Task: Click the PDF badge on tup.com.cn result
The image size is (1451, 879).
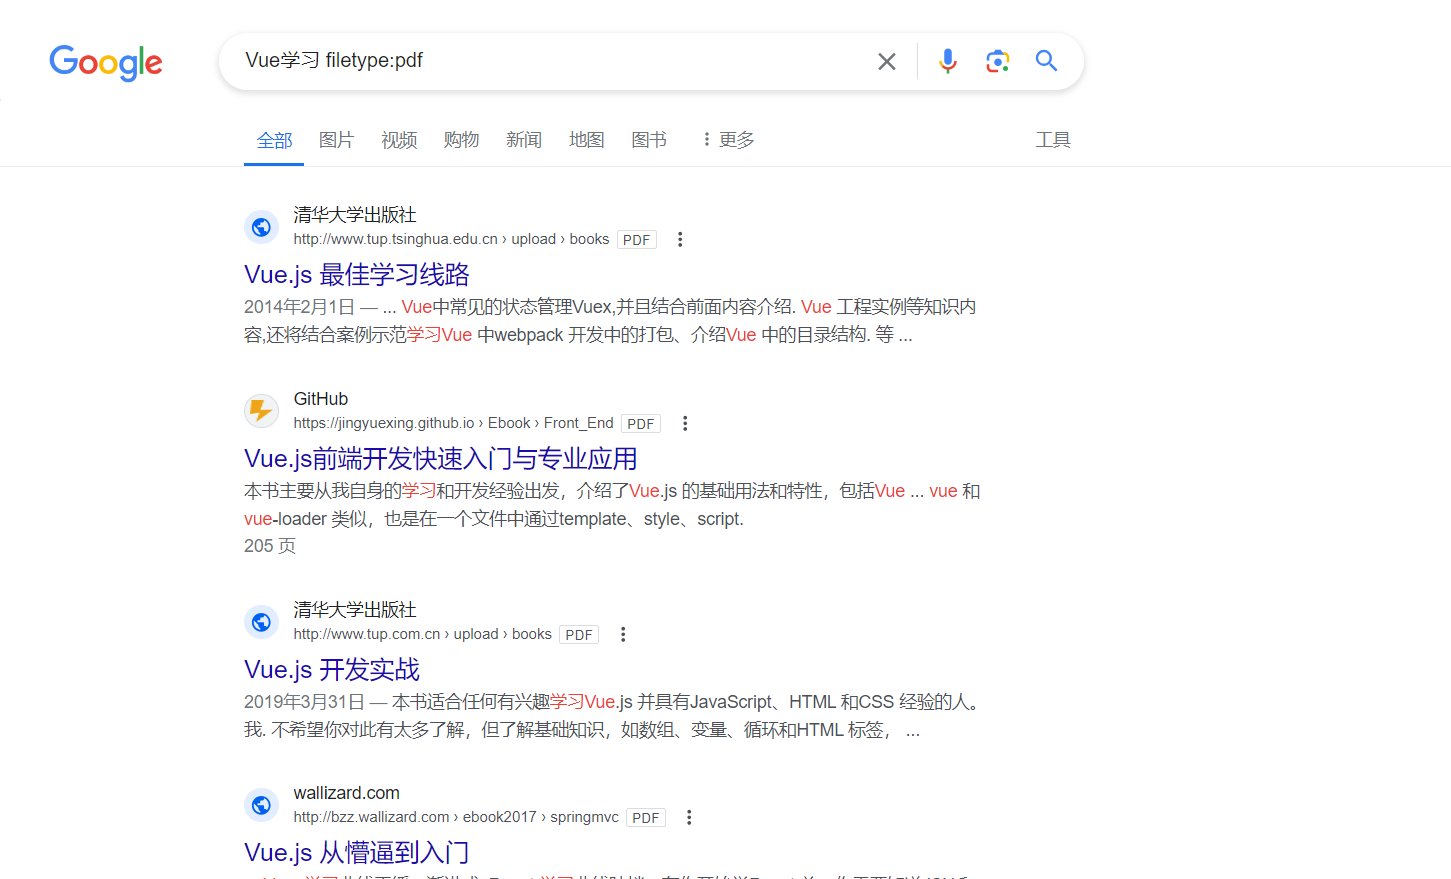Action: (579, 635)
